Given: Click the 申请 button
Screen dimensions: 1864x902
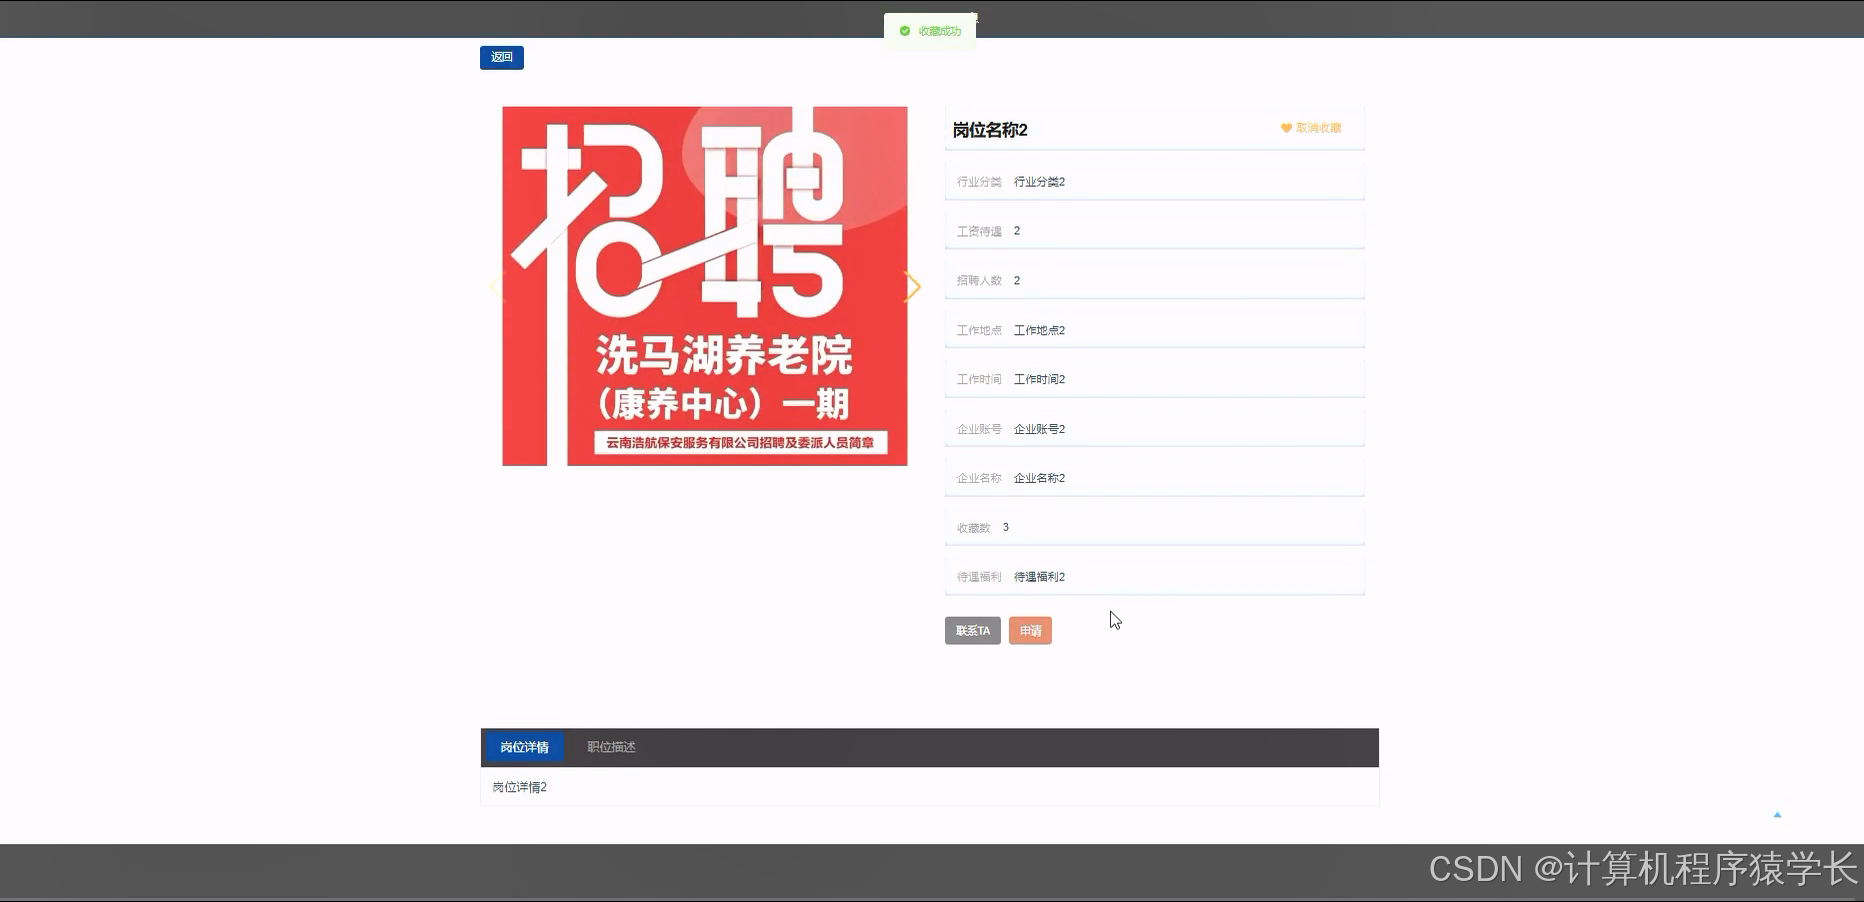Looking at the screenshot, I should (x=1030, y=630).
